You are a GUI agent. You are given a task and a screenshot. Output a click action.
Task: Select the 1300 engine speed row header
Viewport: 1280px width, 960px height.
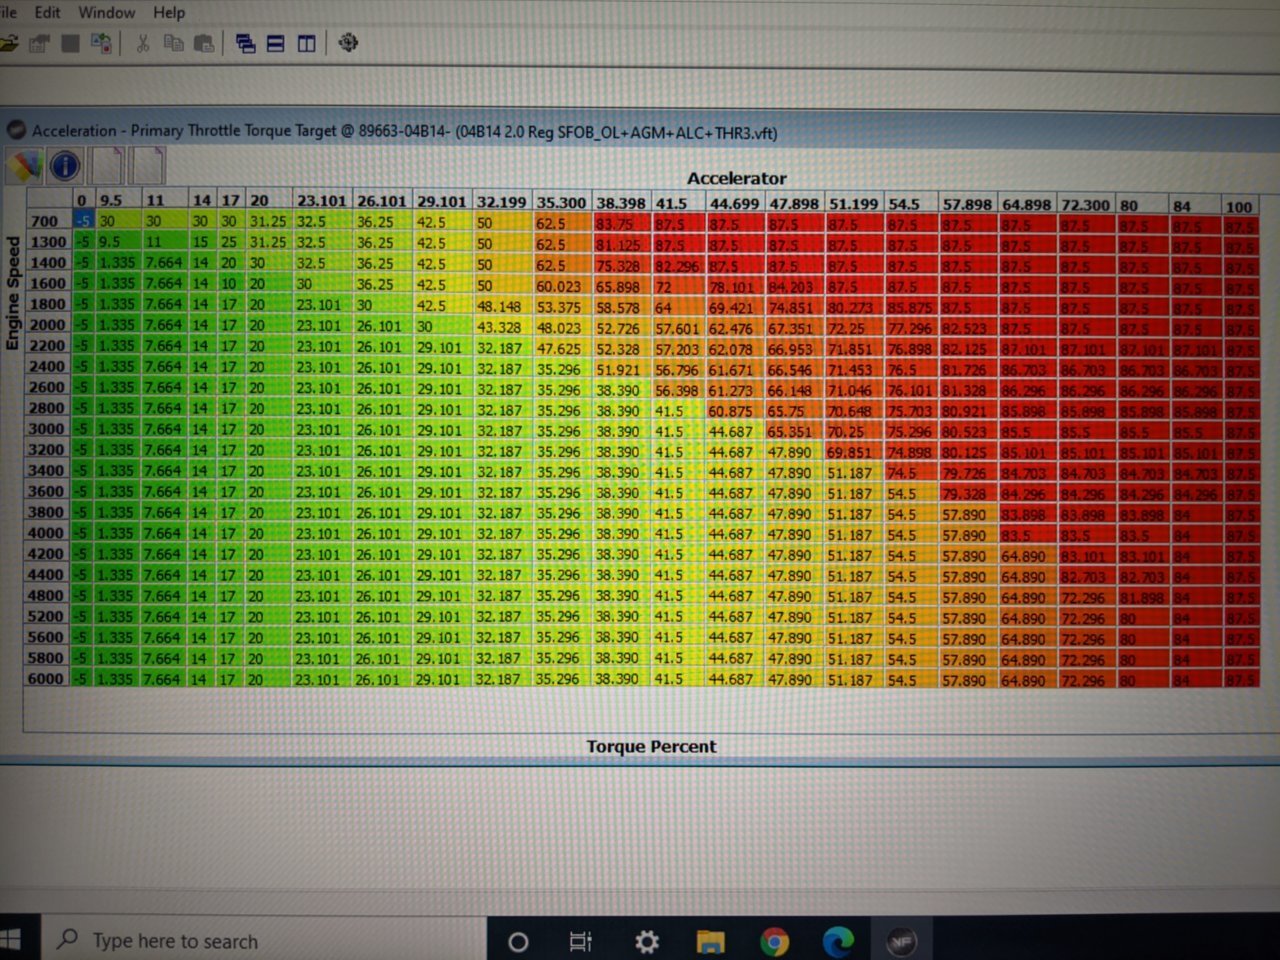pyautogui.click(x=48, y=242)
